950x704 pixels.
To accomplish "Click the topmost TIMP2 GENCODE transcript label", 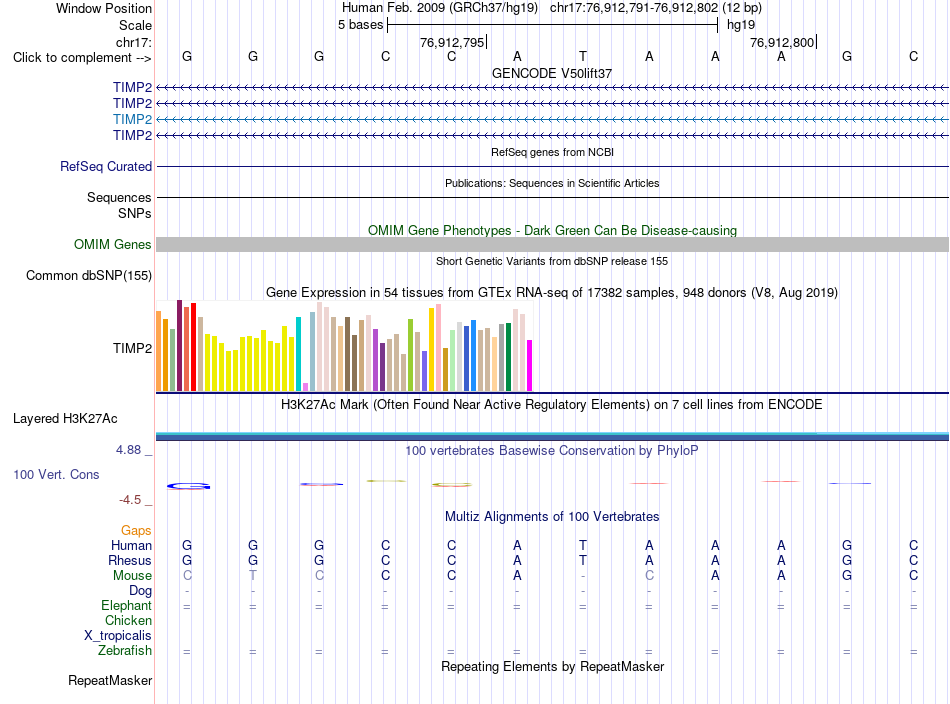I will pyautogui.click(x=132, y=87).
